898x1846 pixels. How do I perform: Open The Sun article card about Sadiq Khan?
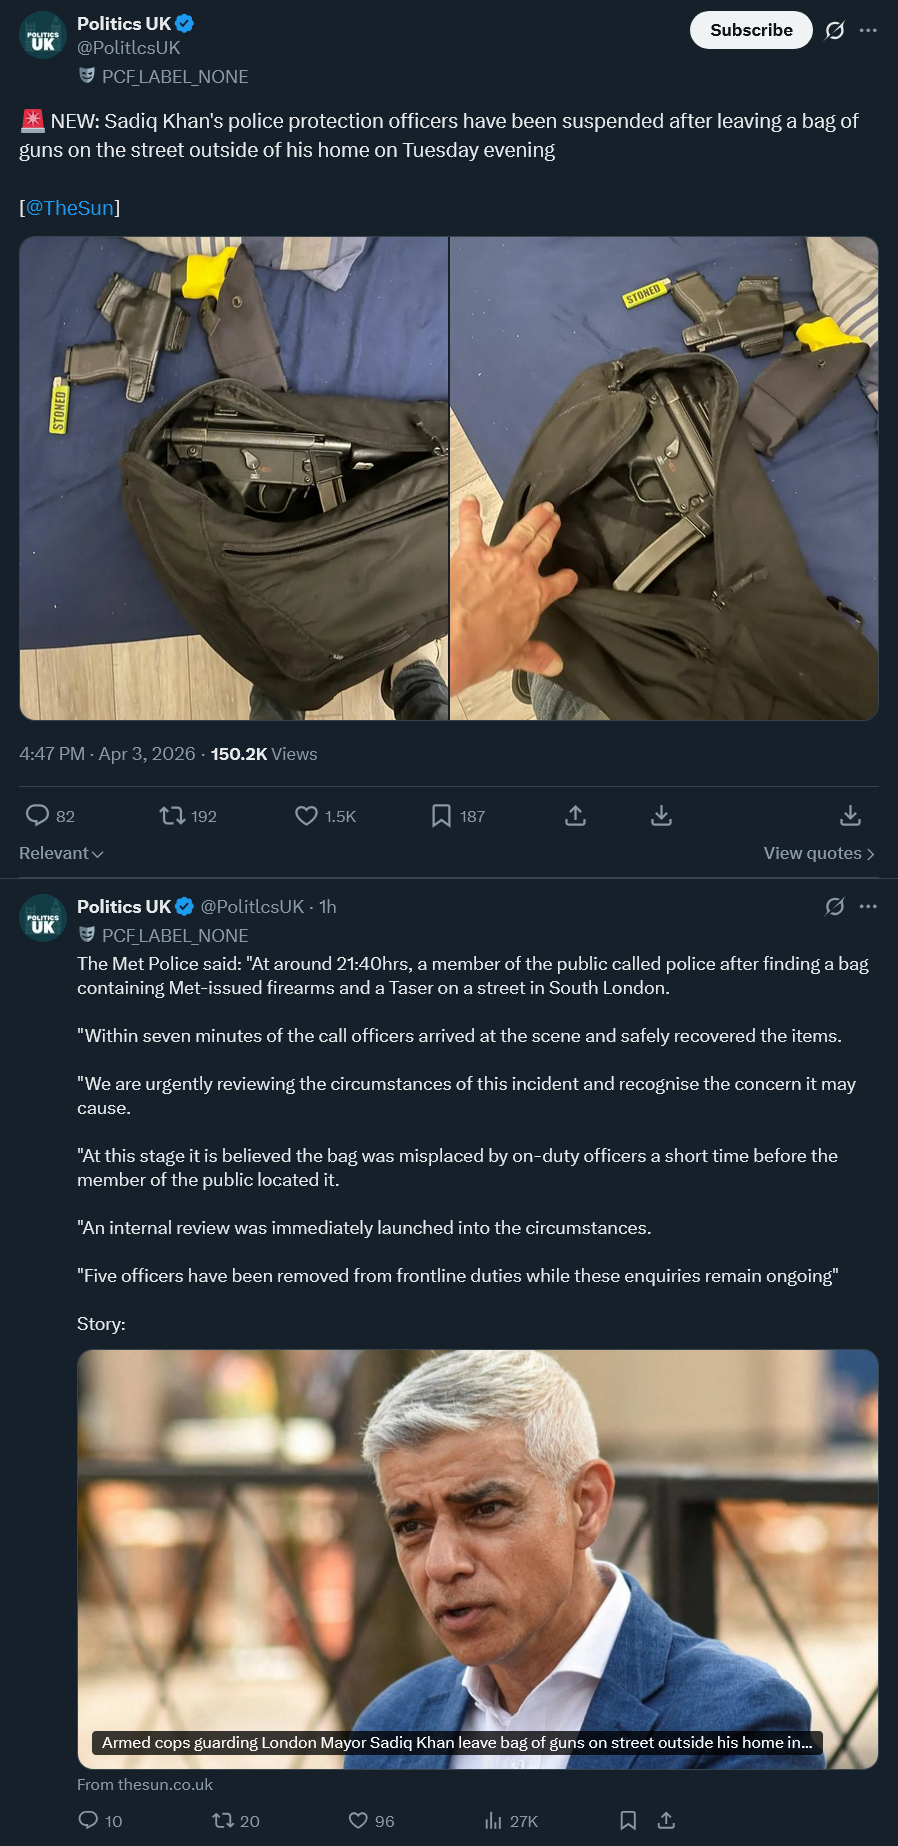pyautogui.click(x=478, y=1559)
